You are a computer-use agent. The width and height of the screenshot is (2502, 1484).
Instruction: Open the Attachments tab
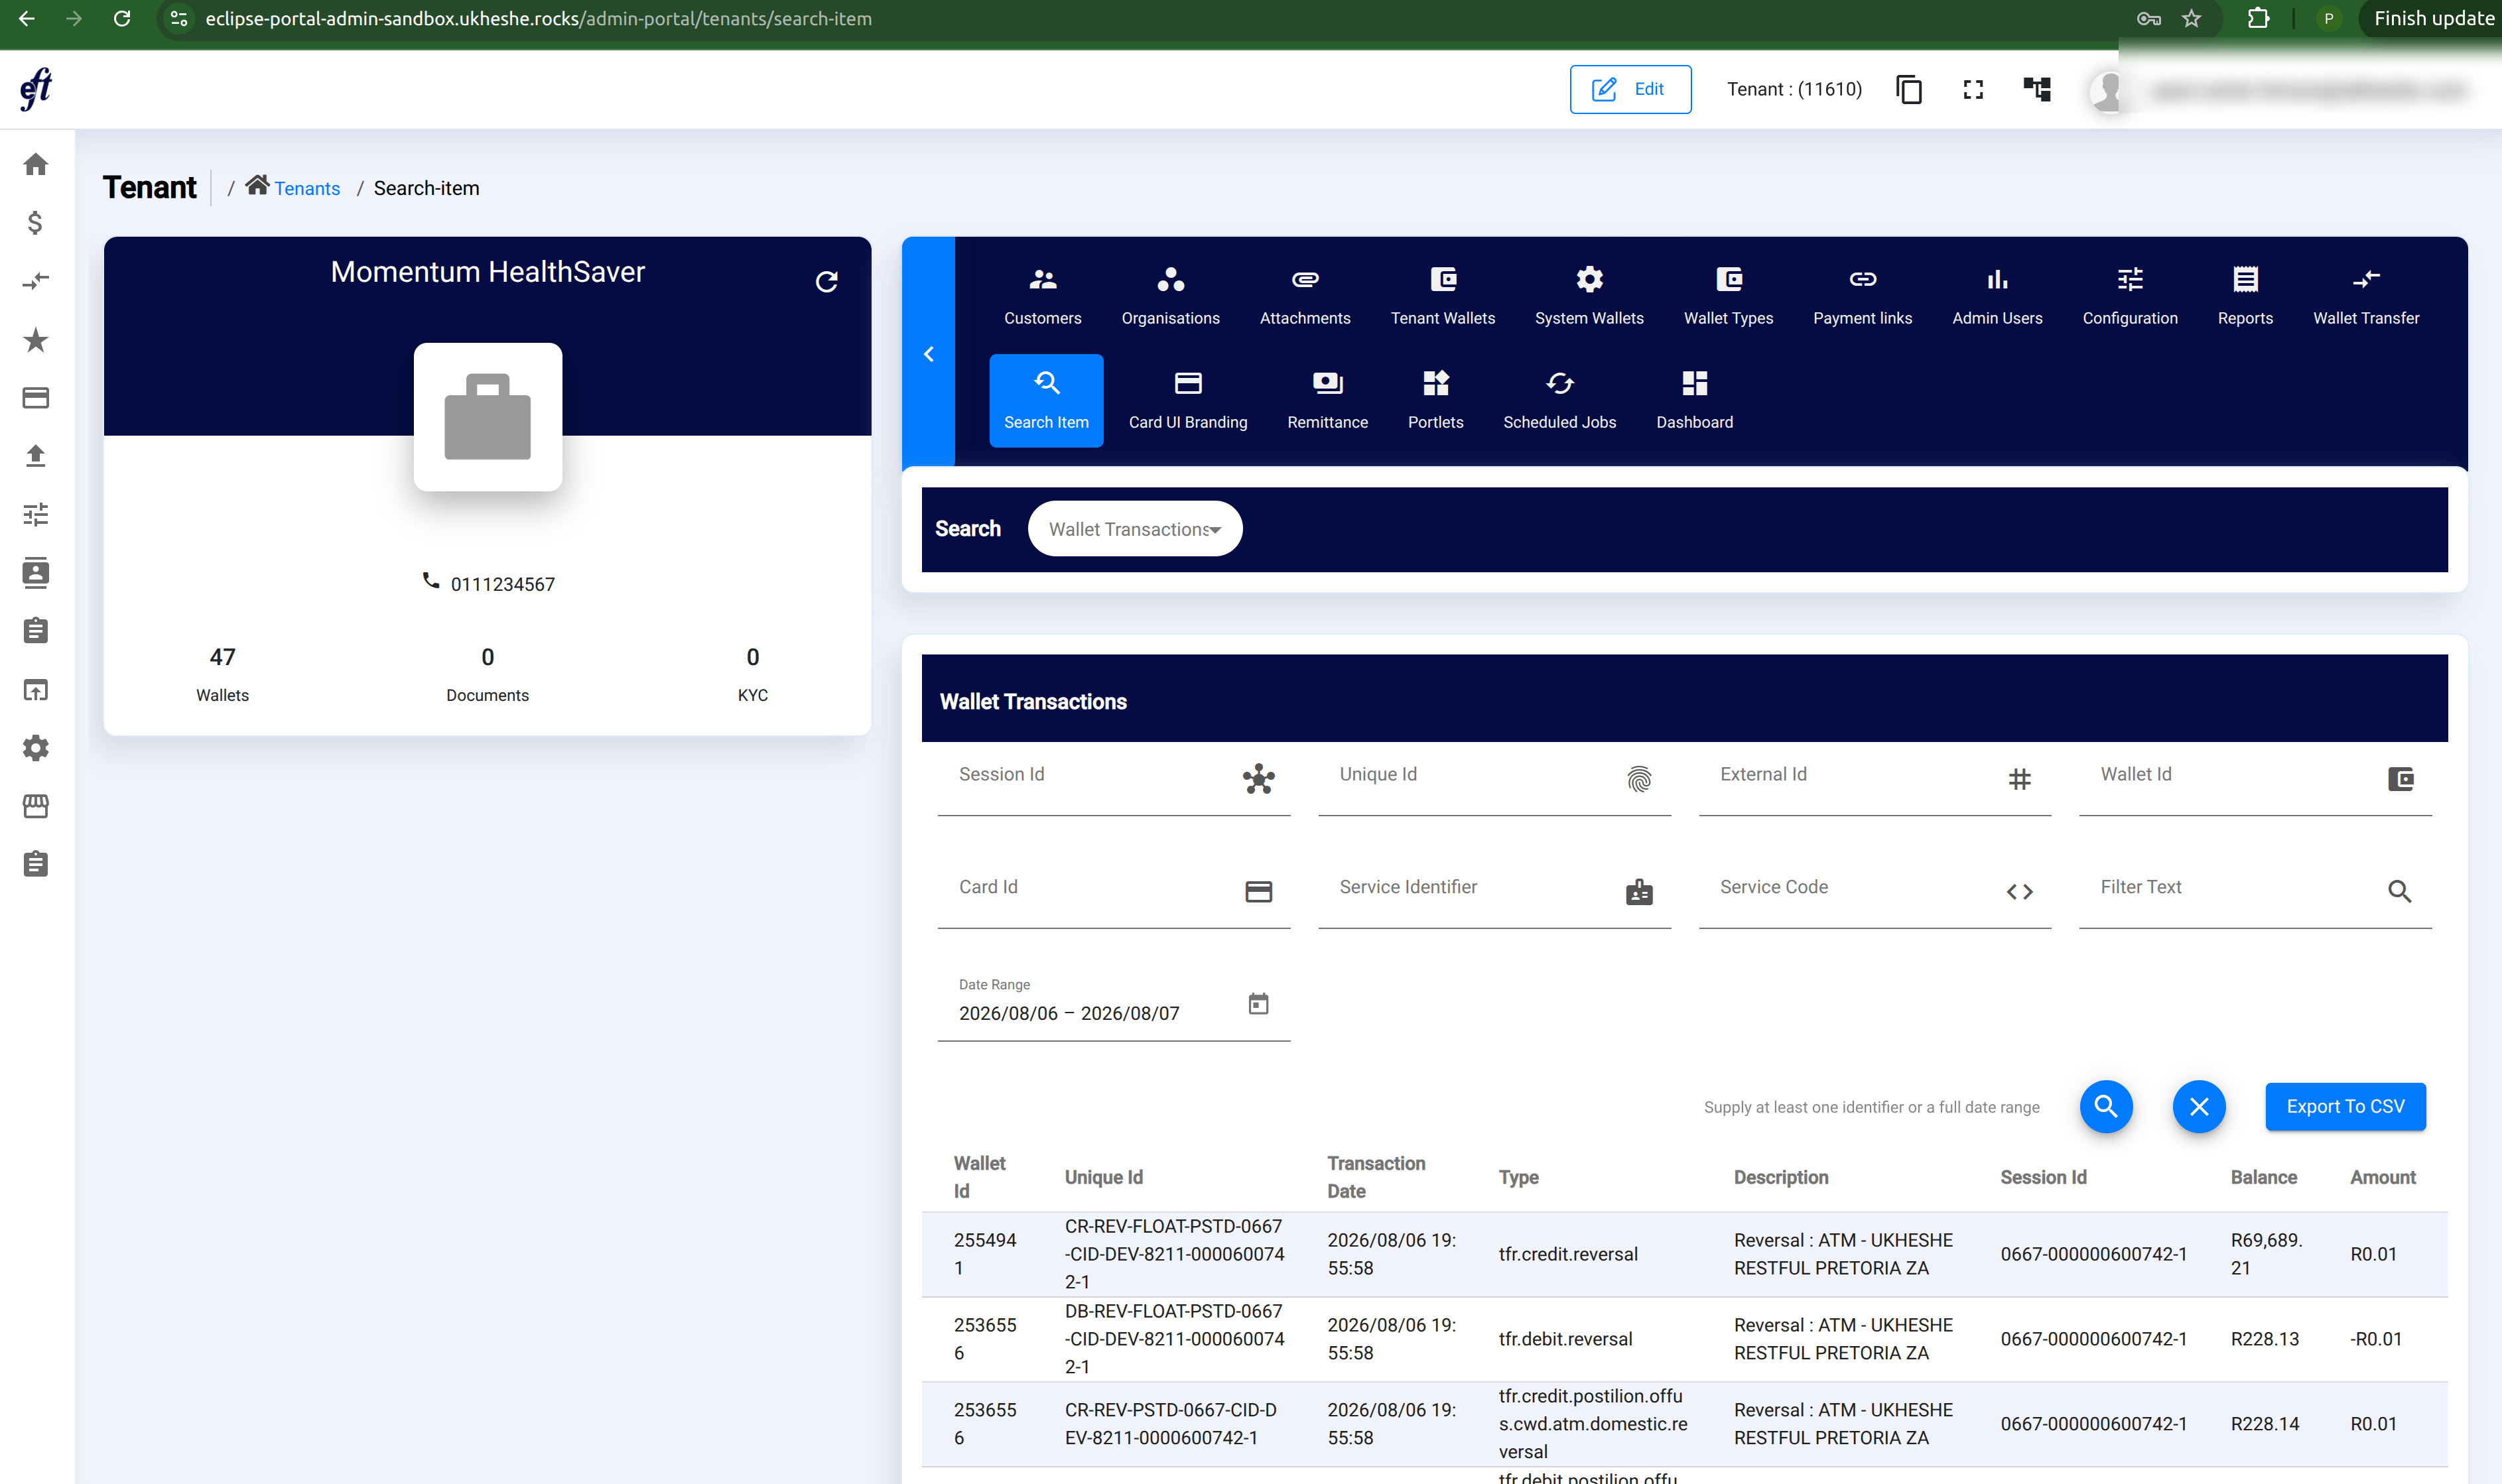point(1305,296)
